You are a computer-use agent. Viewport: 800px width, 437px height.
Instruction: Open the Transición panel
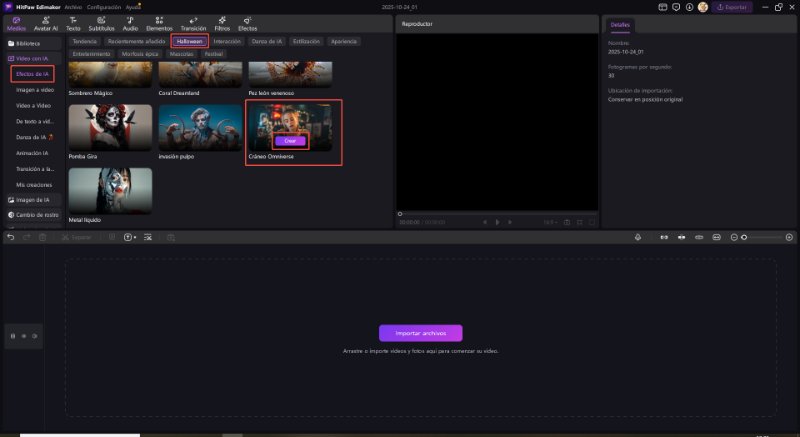click(193, 24)
